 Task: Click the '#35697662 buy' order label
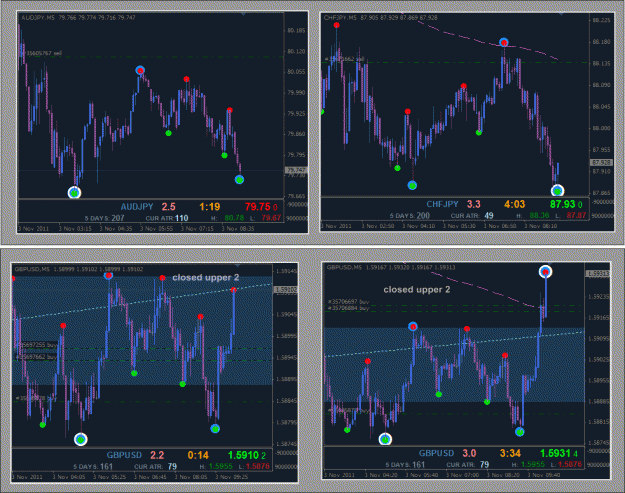(x=37, y=357)
